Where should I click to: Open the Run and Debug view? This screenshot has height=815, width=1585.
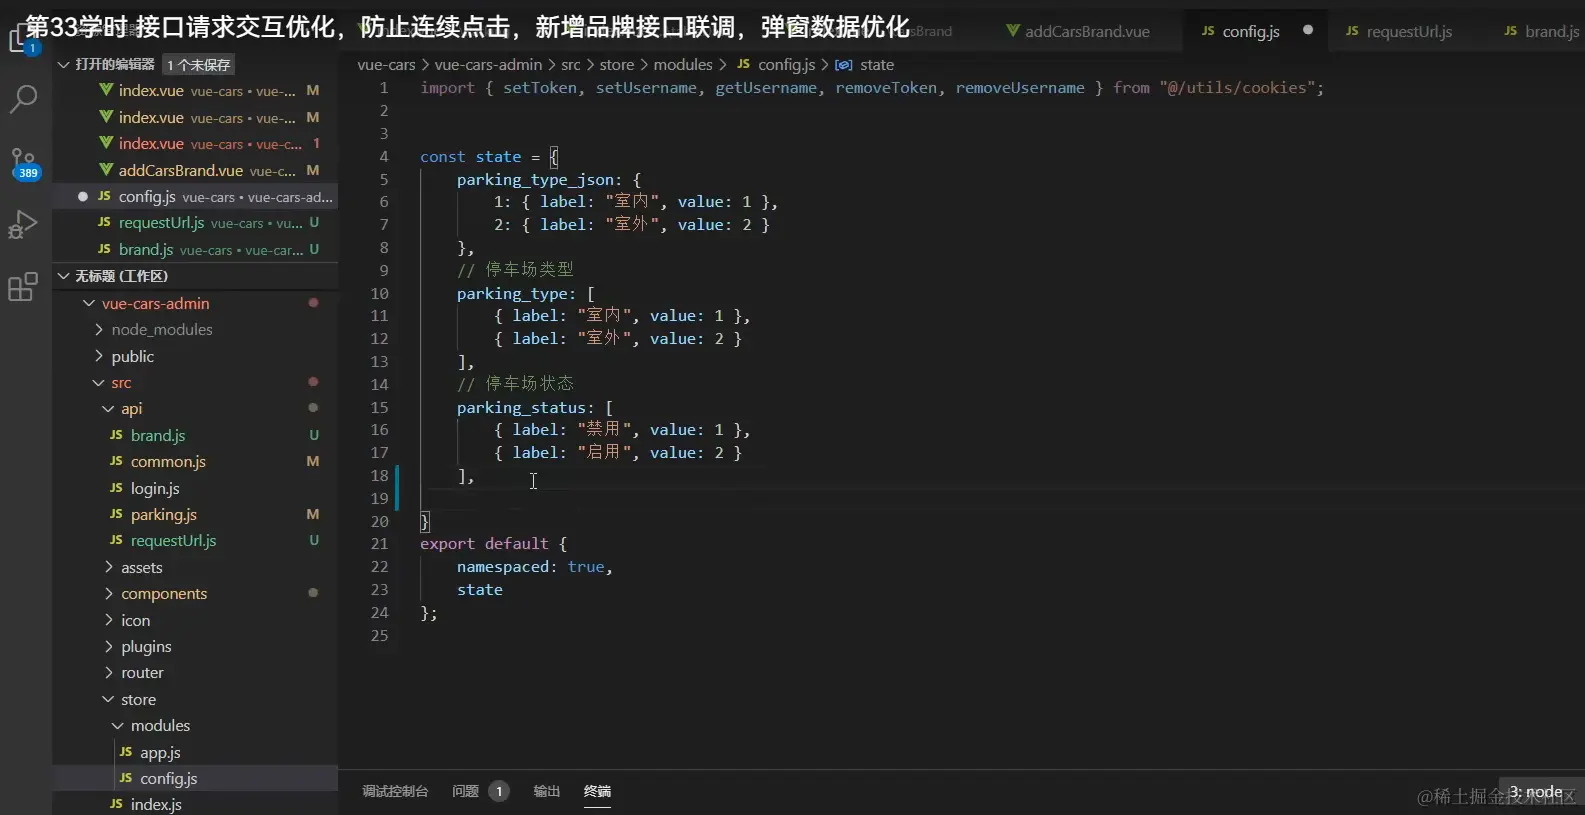coord(23,225)
